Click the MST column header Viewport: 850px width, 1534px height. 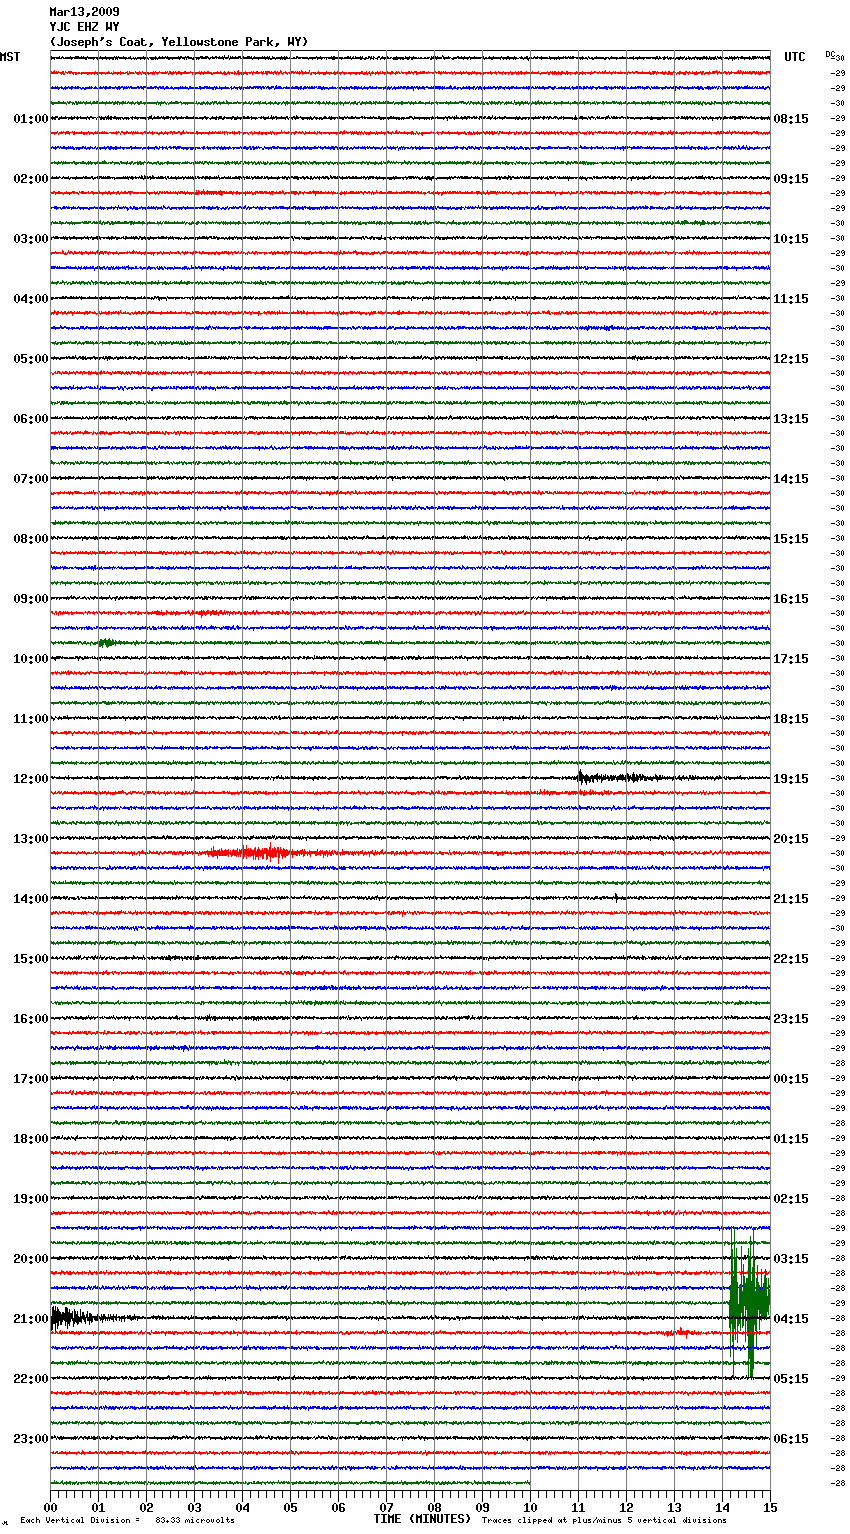coord(10,57)
